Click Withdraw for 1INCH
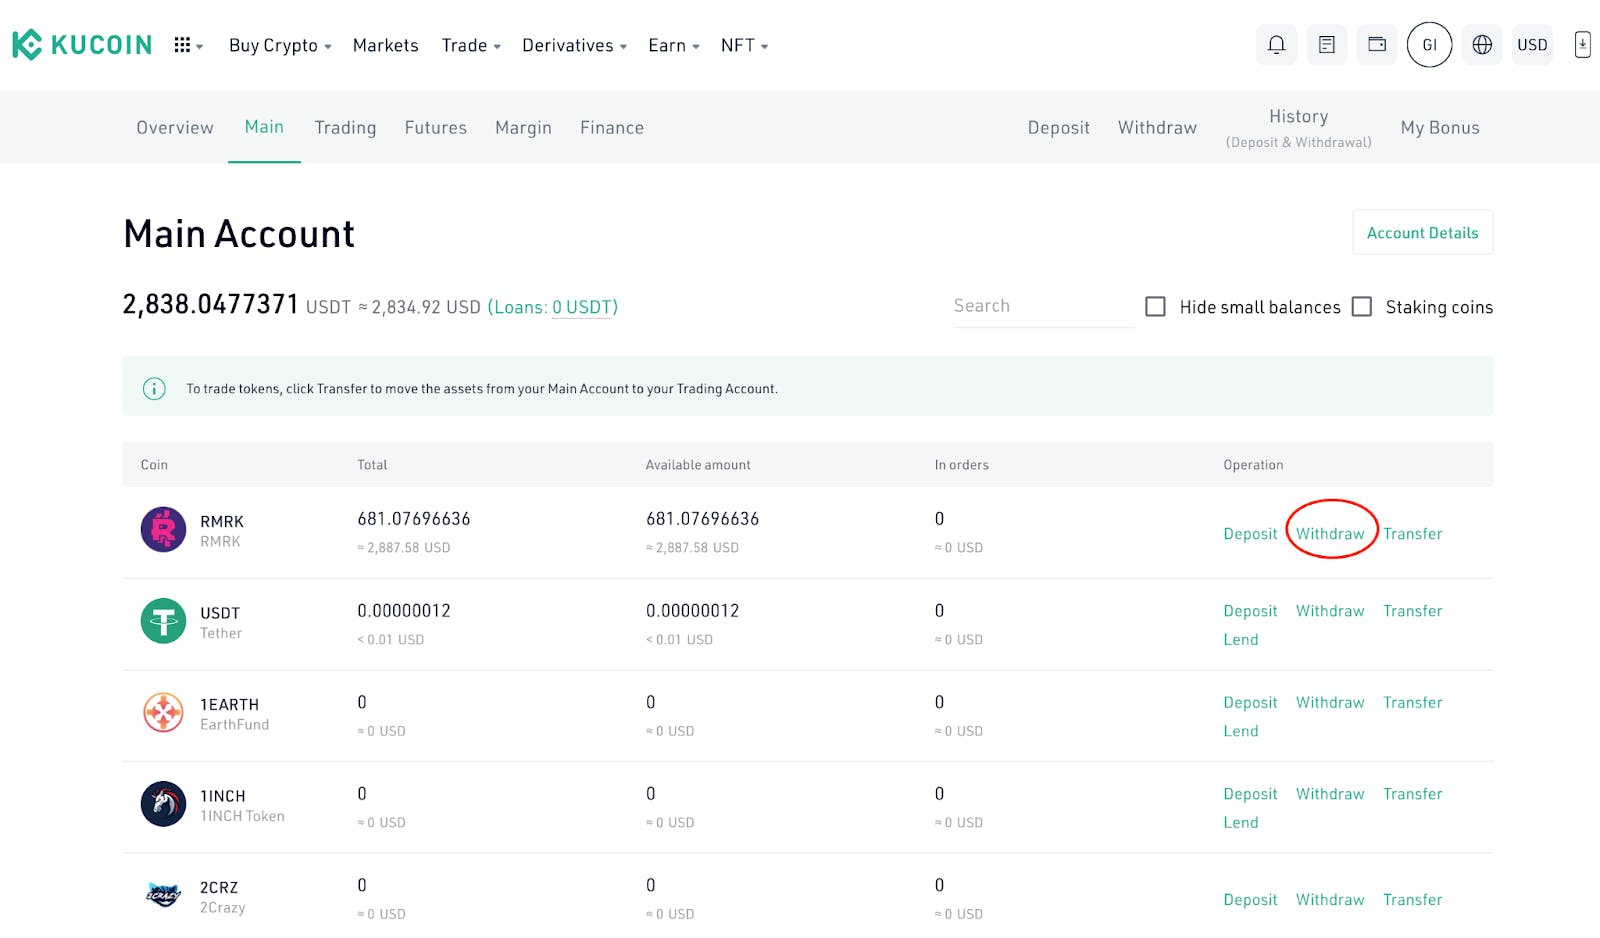The width and height of the screenshot is (1600, 938). tap(1330, 793)
